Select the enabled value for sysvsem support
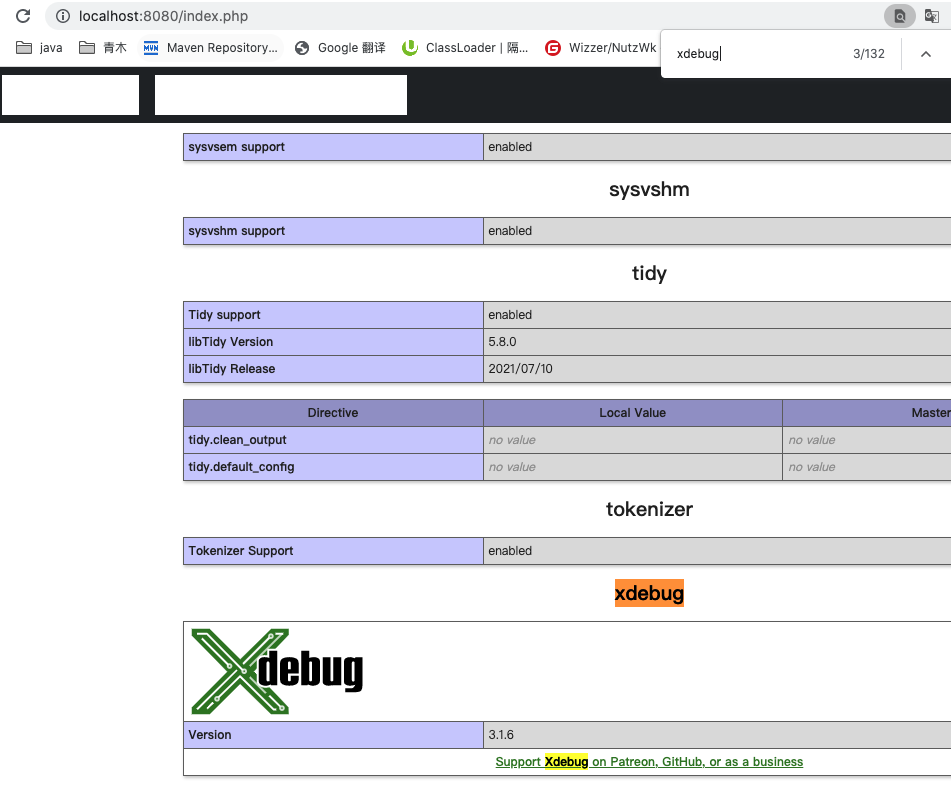This screenshot has width=951, height=788. point(510,147)
